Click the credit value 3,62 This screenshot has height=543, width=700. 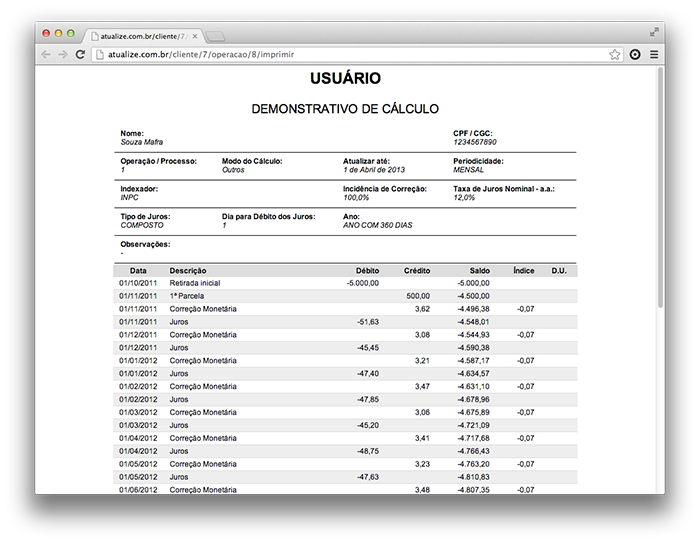[422, 309]
